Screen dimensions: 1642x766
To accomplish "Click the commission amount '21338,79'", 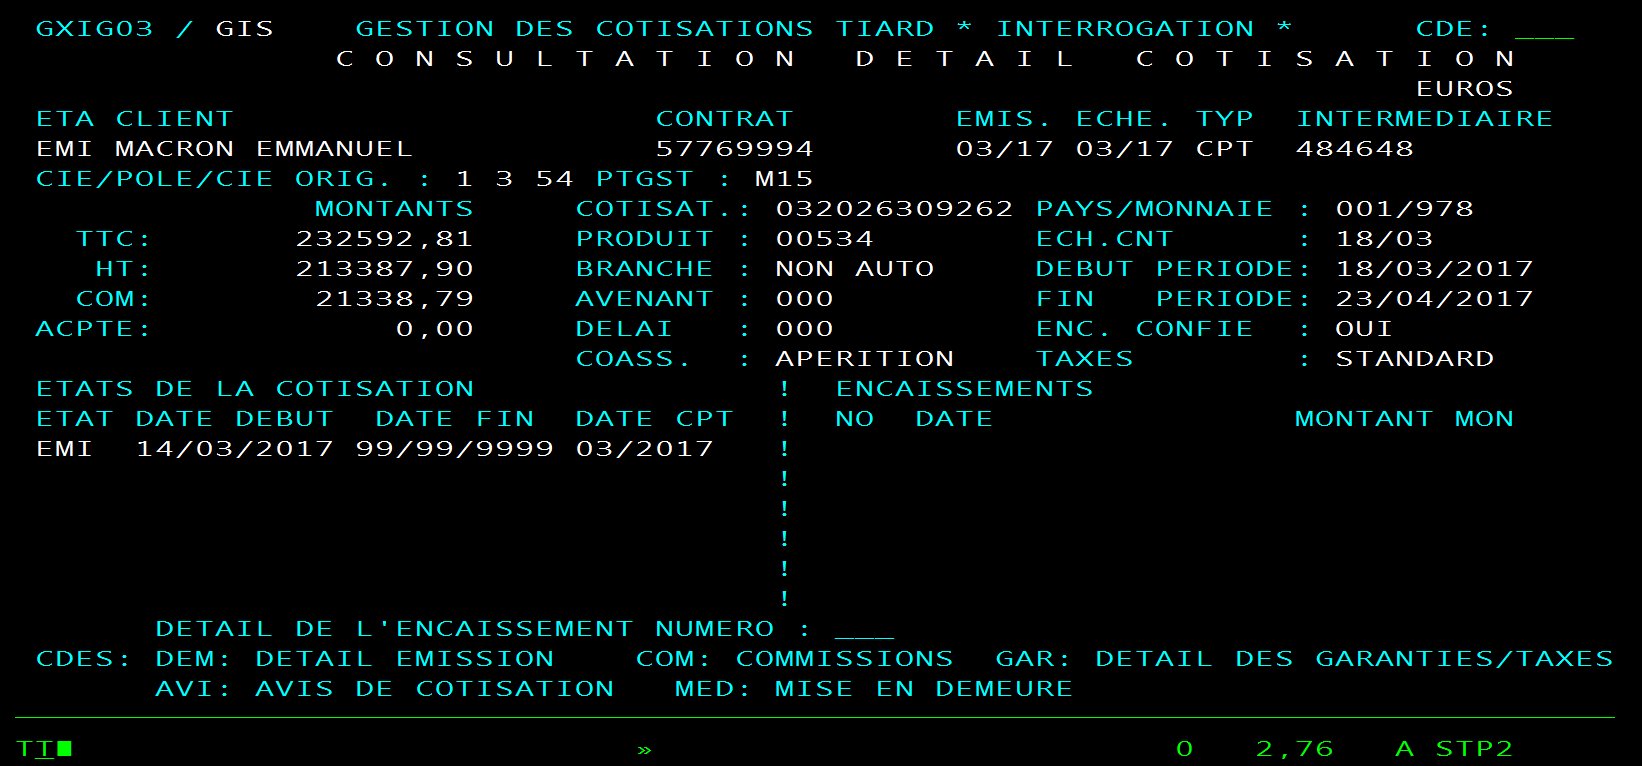I will 394,299.
